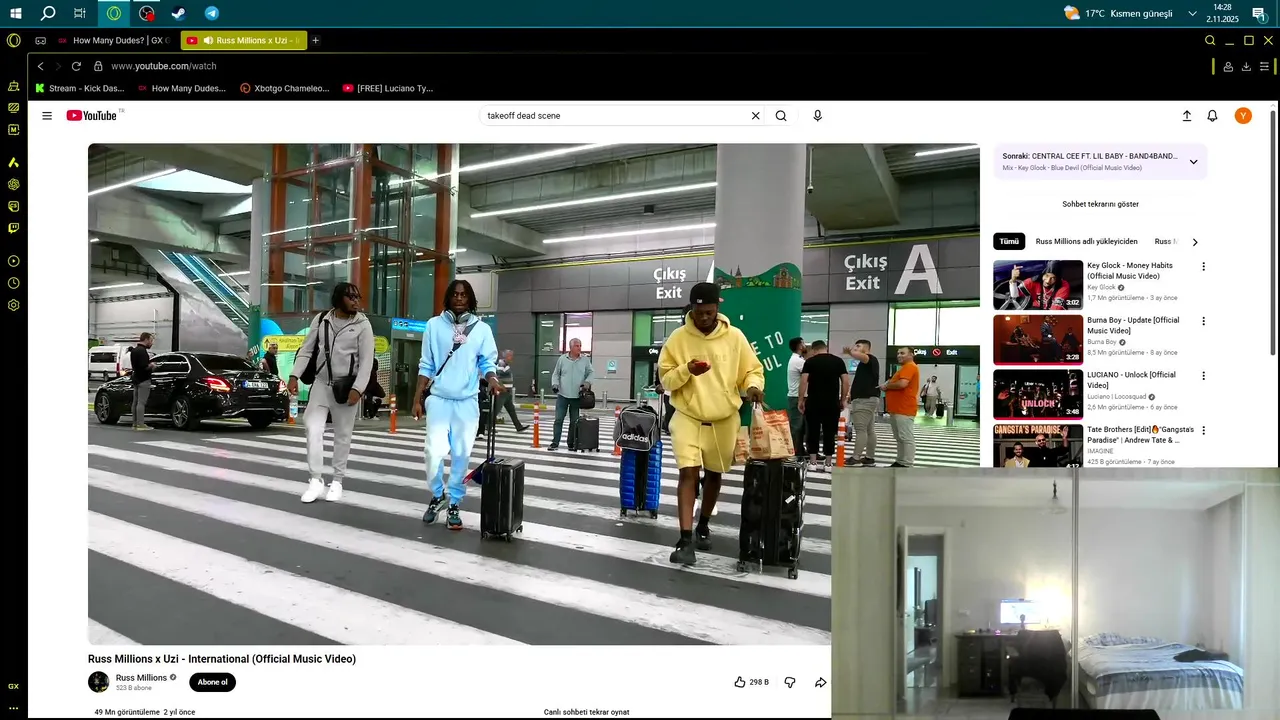
Task: Open 'How Many Dudes...' bookmark
Action: pos(182,88)
